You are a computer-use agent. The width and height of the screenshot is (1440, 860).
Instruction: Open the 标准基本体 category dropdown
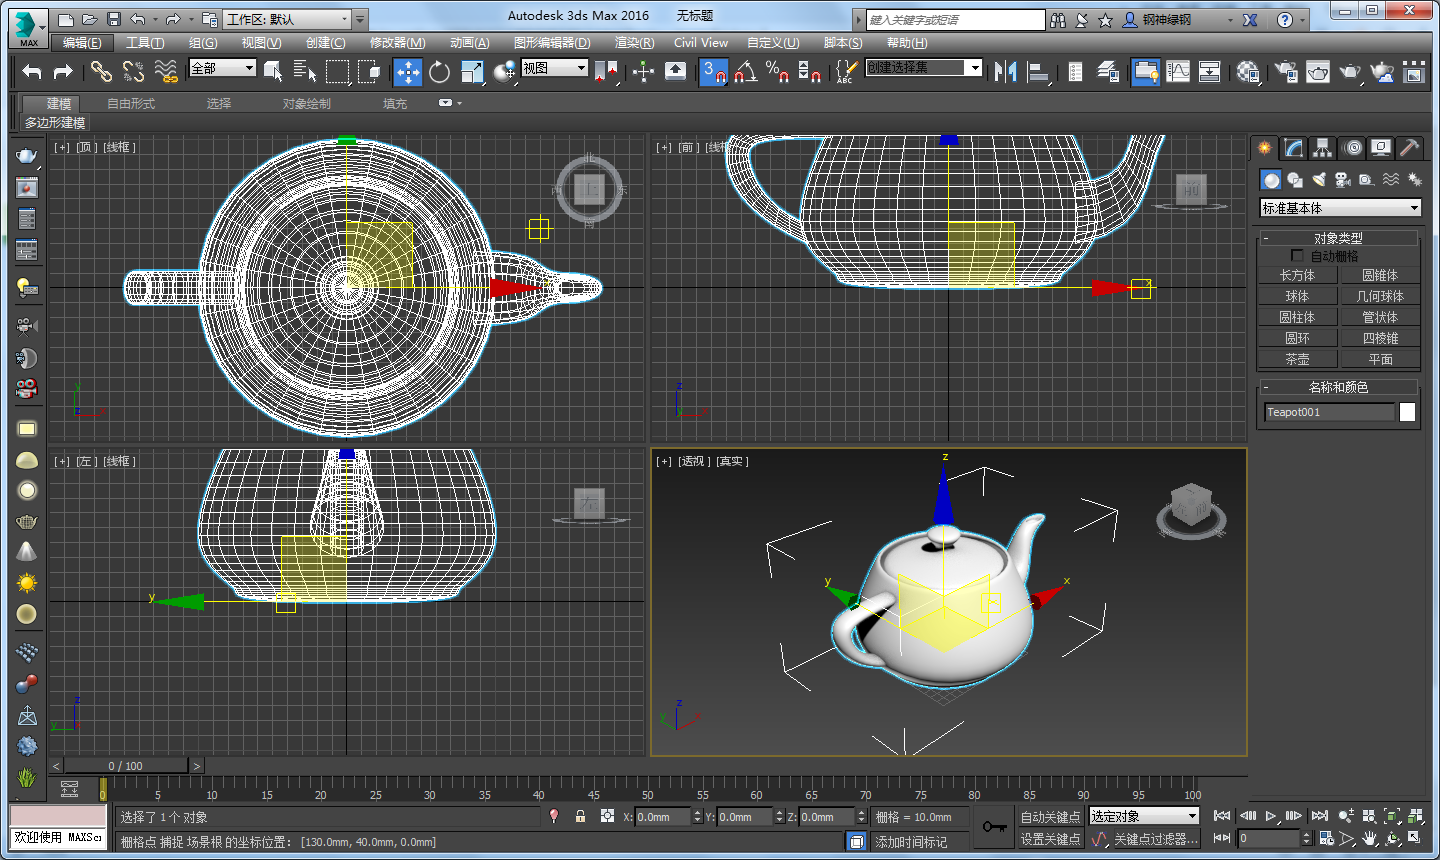(x=1340, y=208)
